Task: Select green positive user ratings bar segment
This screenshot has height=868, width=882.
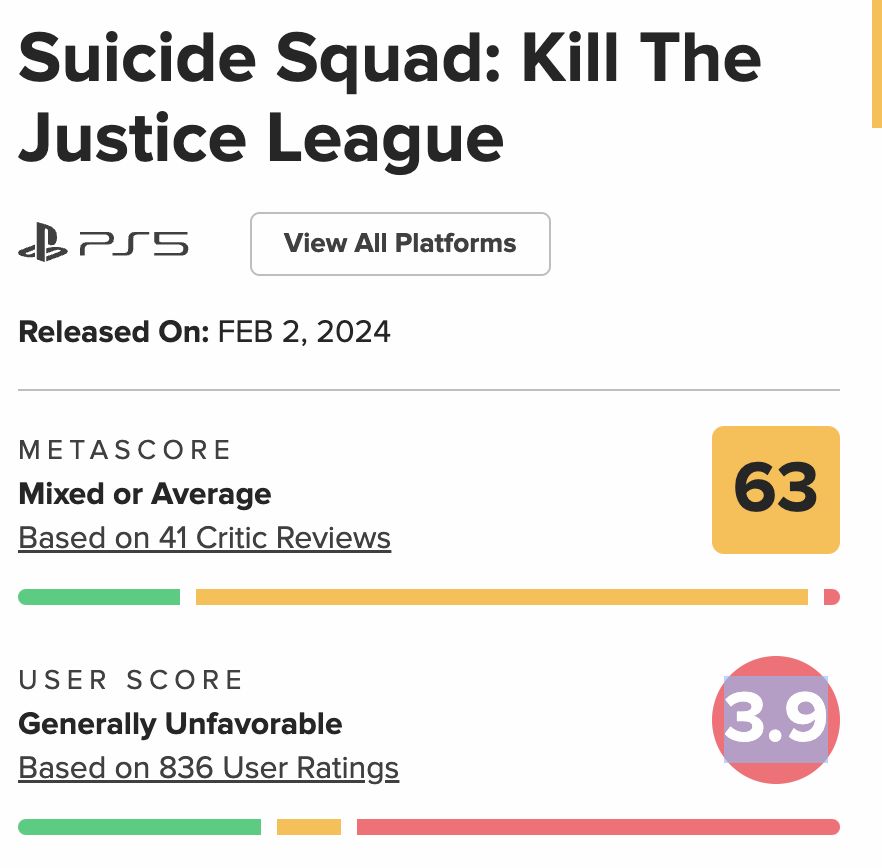Action: [x=140, y=827]
